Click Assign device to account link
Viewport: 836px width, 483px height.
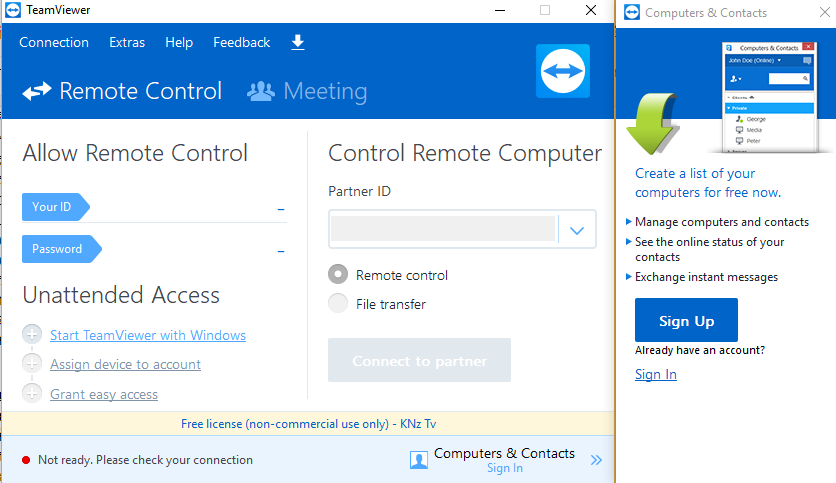(125, 364)
